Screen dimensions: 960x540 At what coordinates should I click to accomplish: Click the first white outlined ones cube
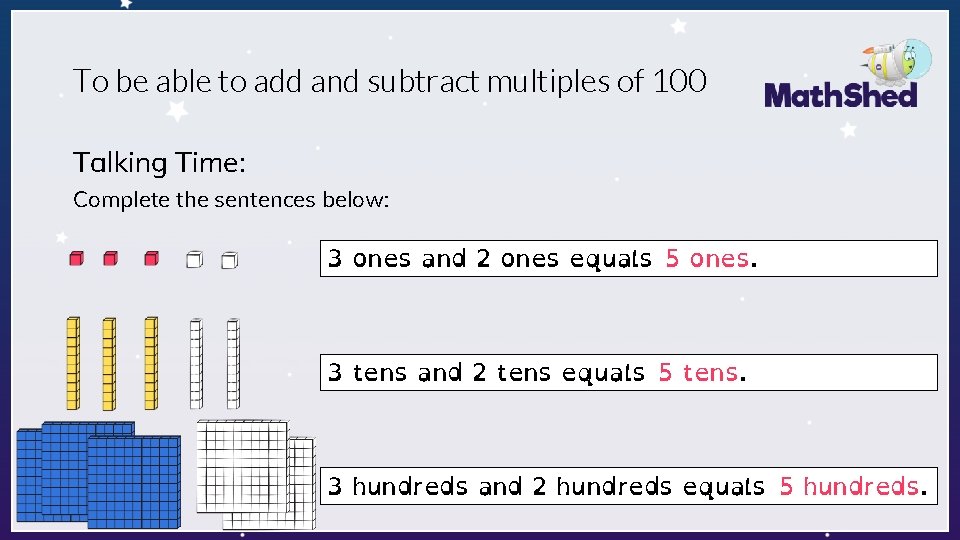[194, 260]
